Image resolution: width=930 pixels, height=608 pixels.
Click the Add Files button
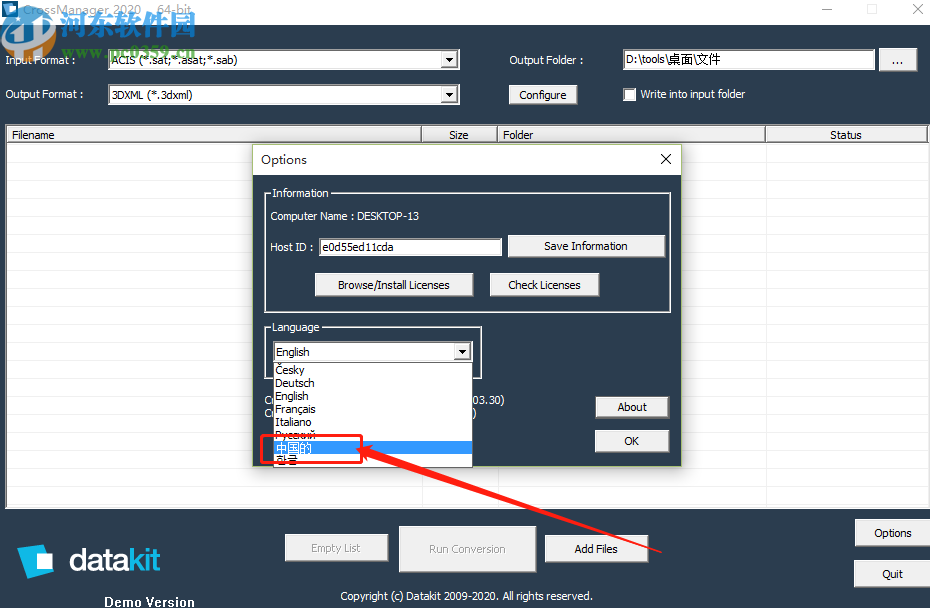tap(596, 549)
